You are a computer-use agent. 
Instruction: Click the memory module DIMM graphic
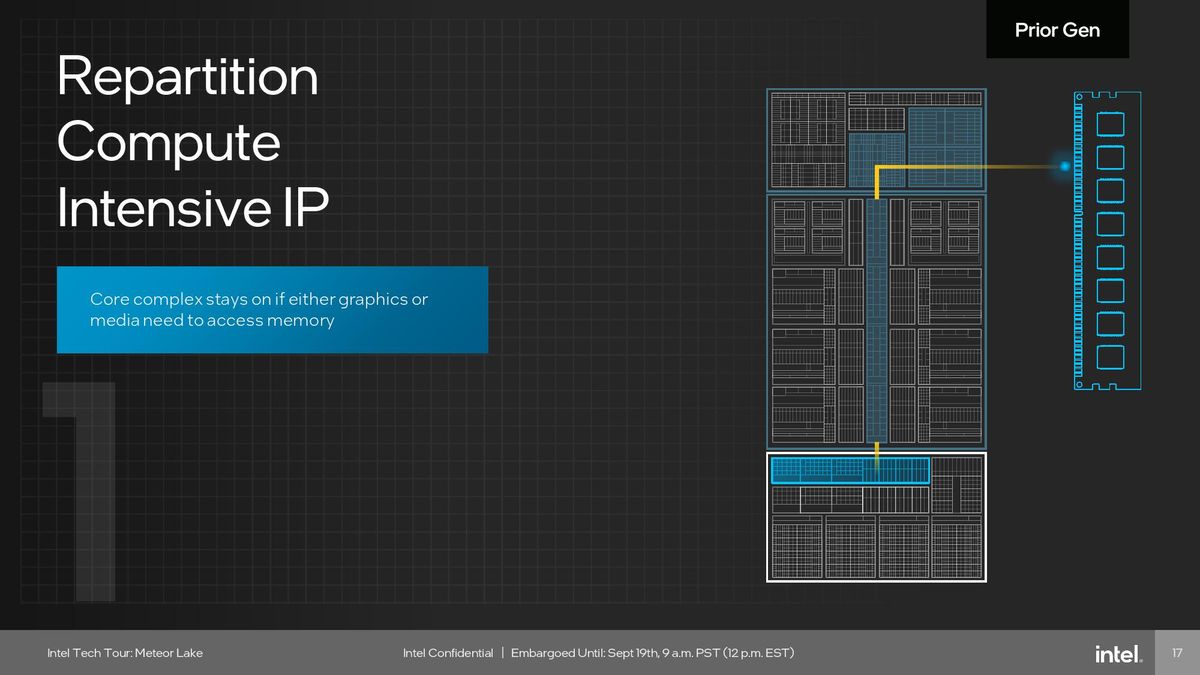pyautogui.click(x=1107, y=241)
